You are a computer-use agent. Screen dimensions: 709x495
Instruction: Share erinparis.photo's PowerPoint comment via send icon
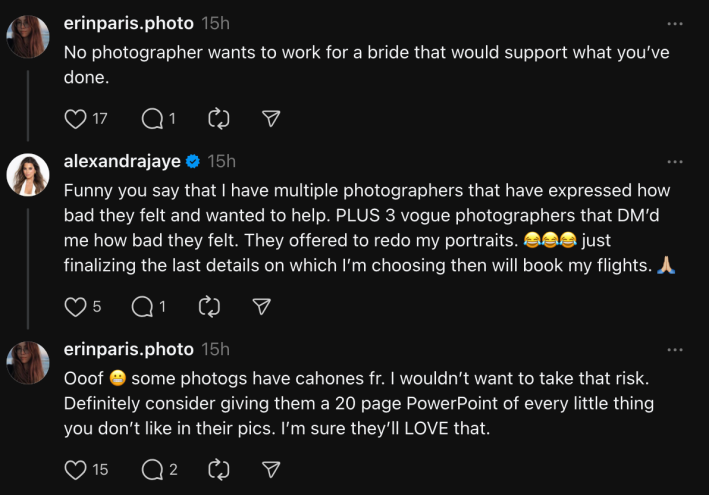point(270,469)
